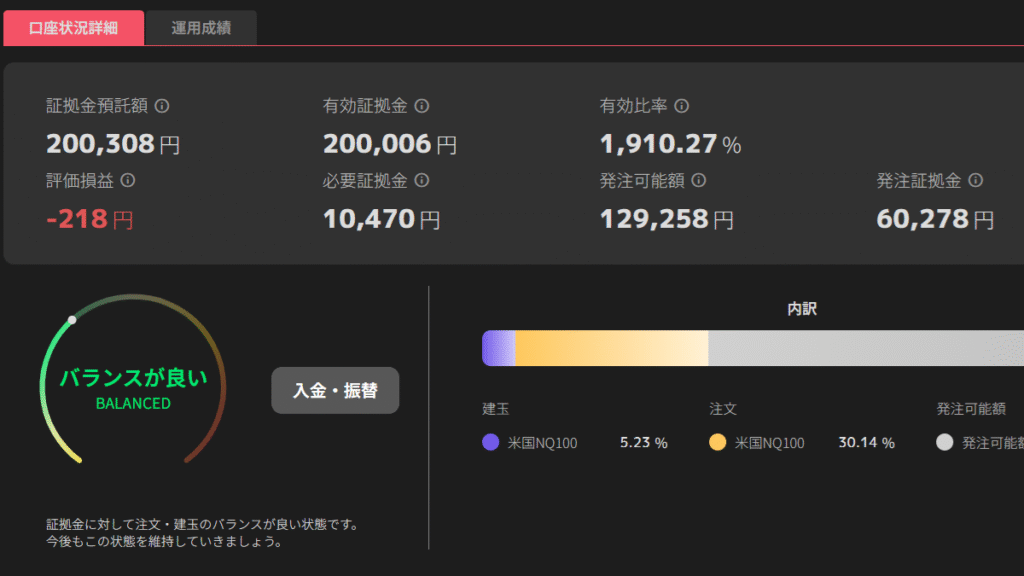Screen dimensions: 1024x576
Task: Click the 30.14 % order percentage
Action: coord(867,443)
